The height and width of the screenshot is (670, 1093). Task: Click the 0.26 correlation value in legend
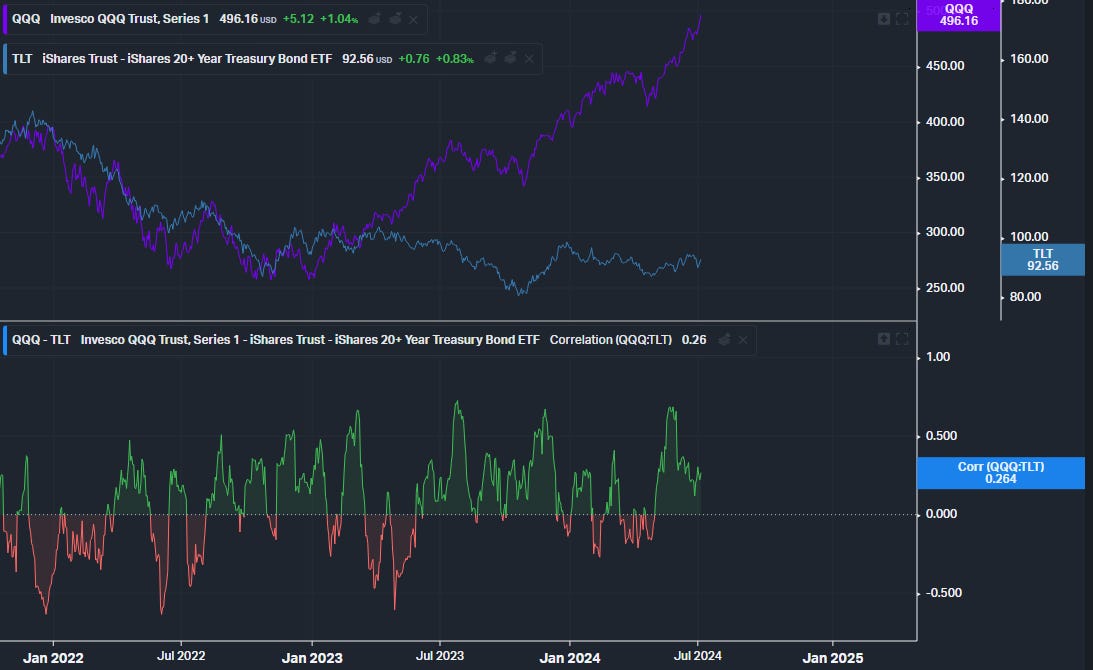click(x=694, y=340)
